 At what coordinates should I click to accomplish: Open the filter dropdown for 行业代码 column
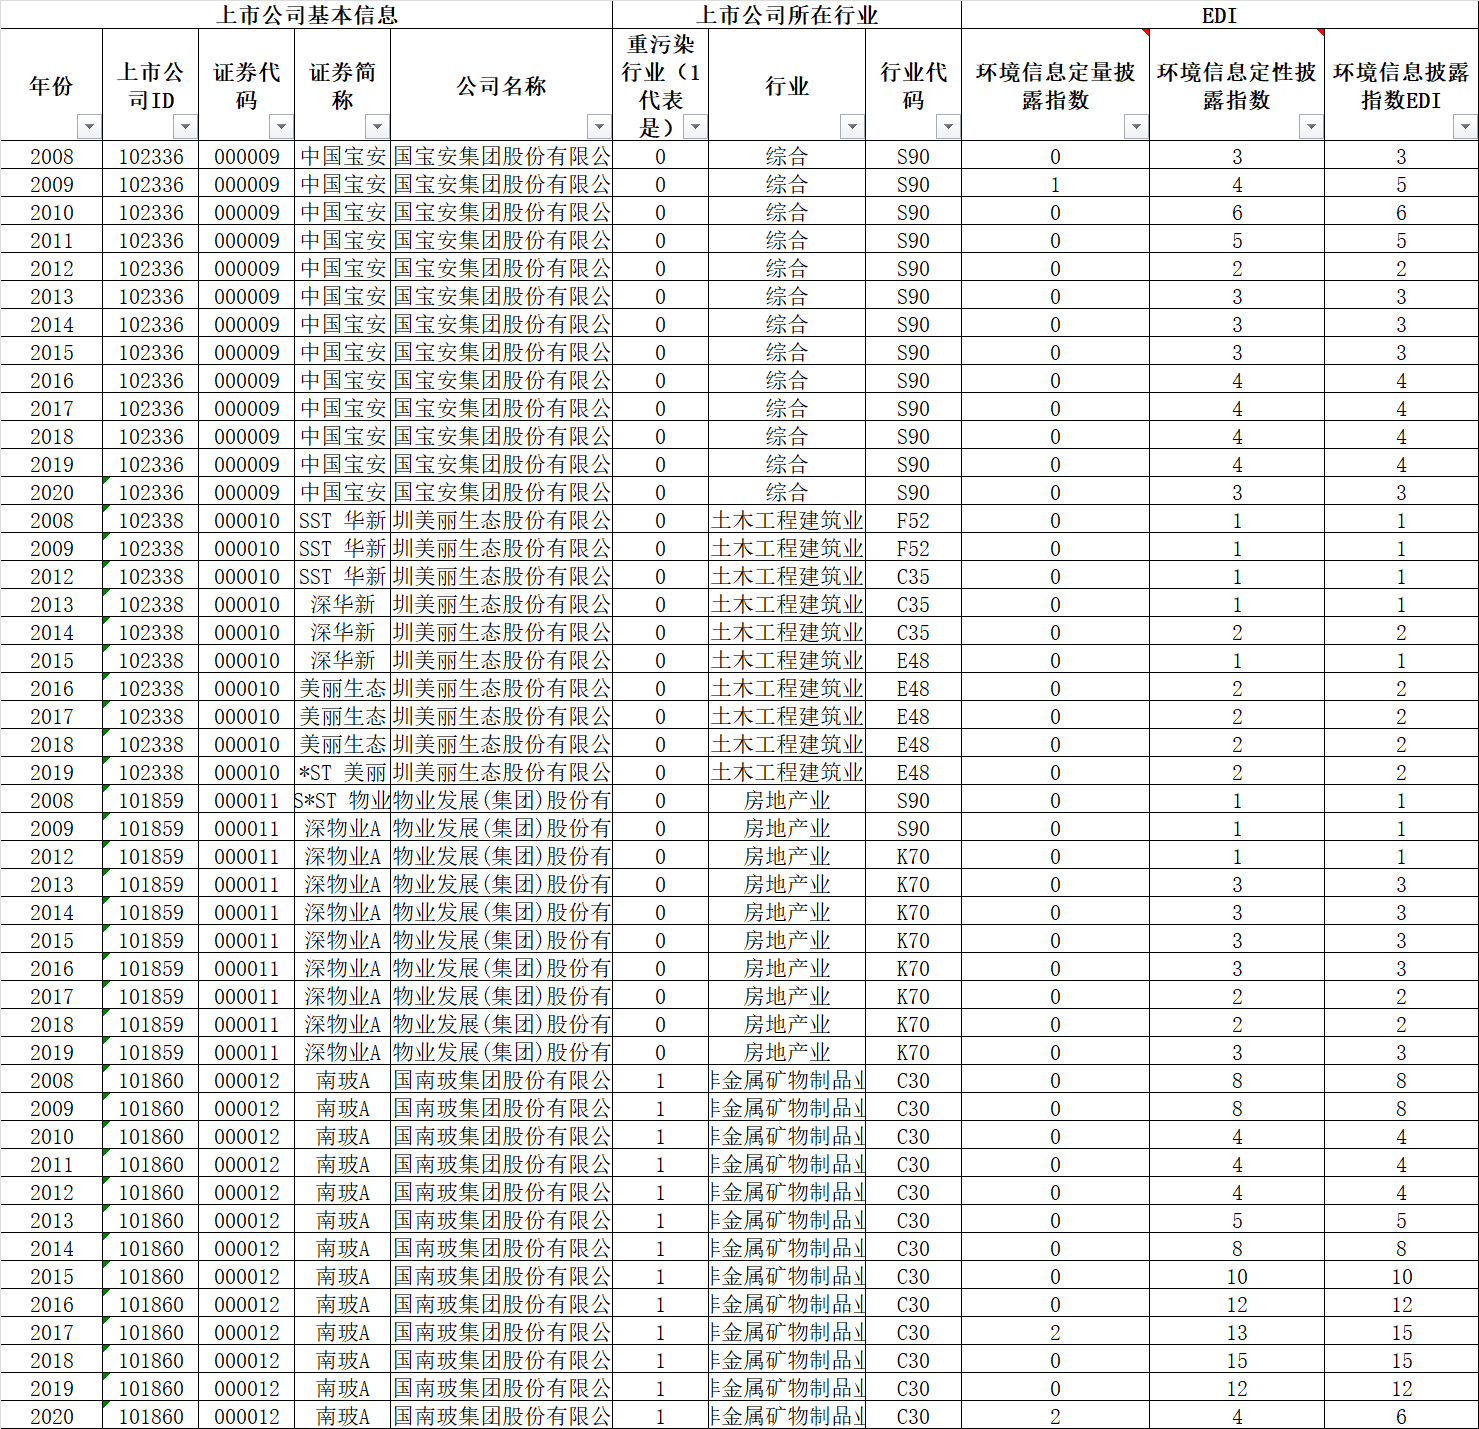click(x=948, y=127)
